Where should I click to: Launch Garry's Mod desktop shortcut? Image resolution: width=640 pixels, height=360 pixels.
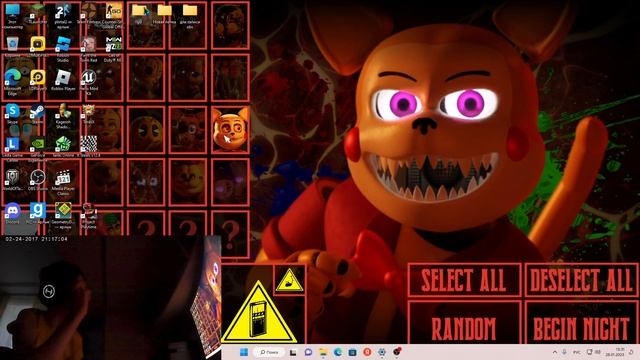coord(38,213)
